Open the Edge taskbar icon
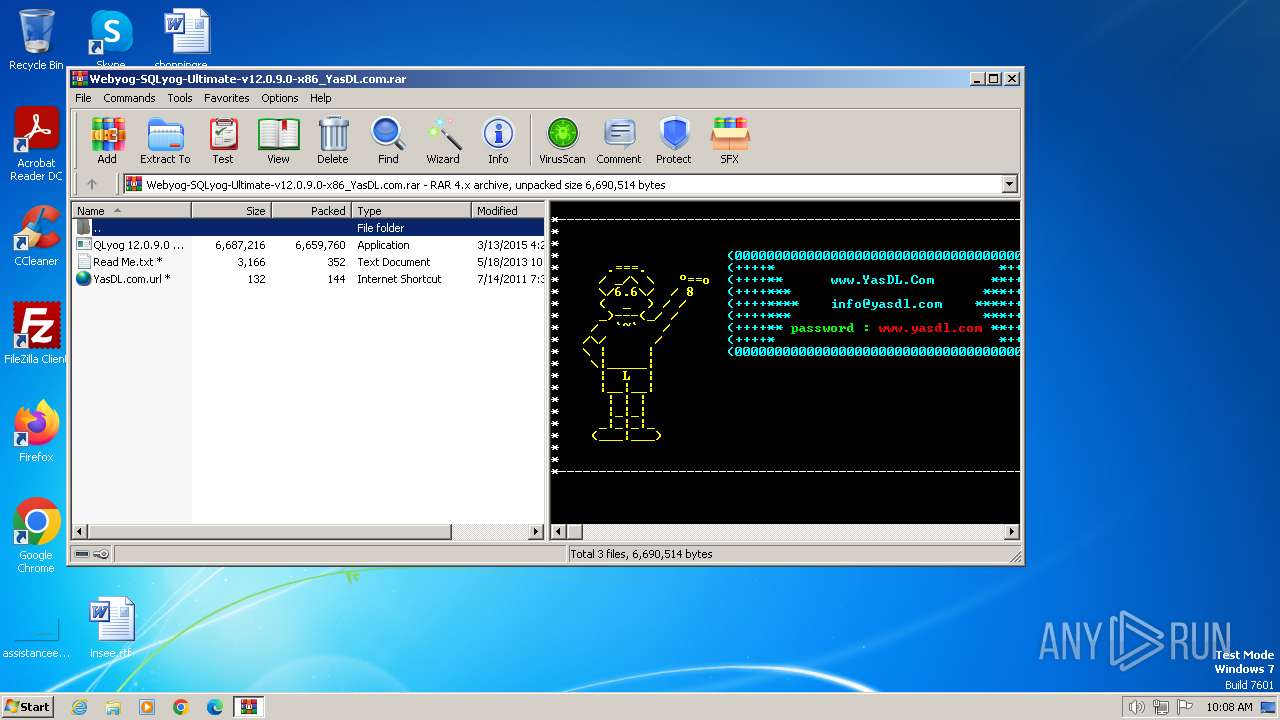This screenshot has width=1280, height=720. tap(215, 707)
